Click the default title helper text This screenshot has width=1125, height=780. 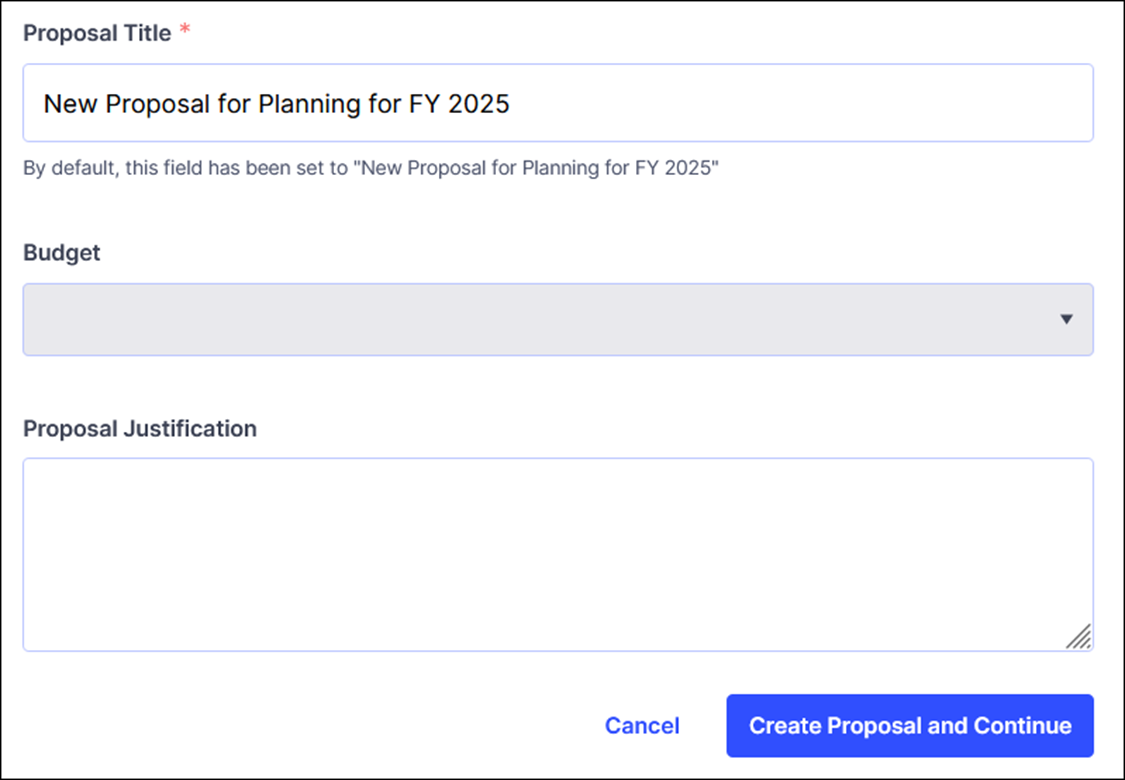(371, 168)
